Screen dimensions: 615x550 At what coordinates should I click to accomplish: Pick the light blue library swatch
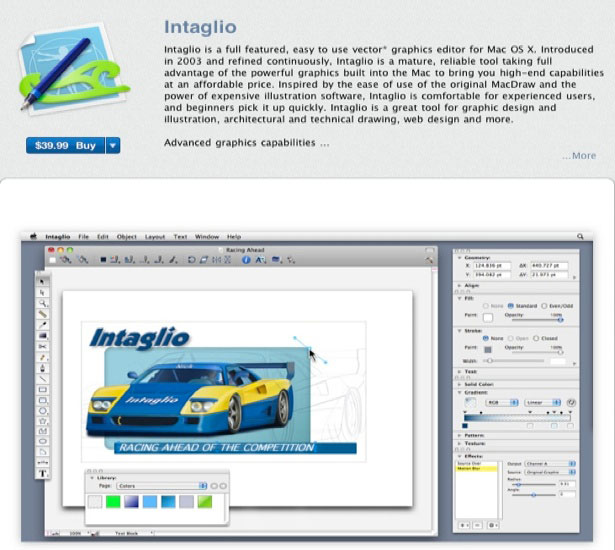tap(150, 502)
